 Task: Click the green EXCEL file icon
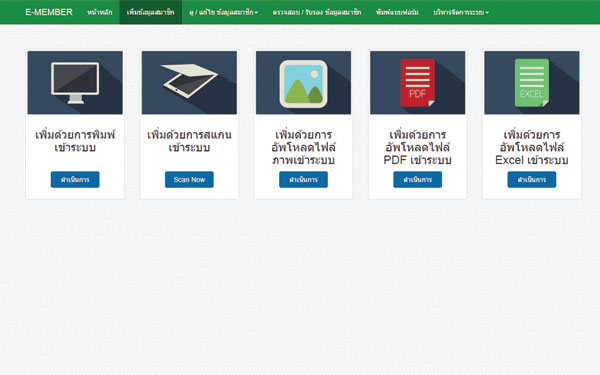tap(532, 83)
